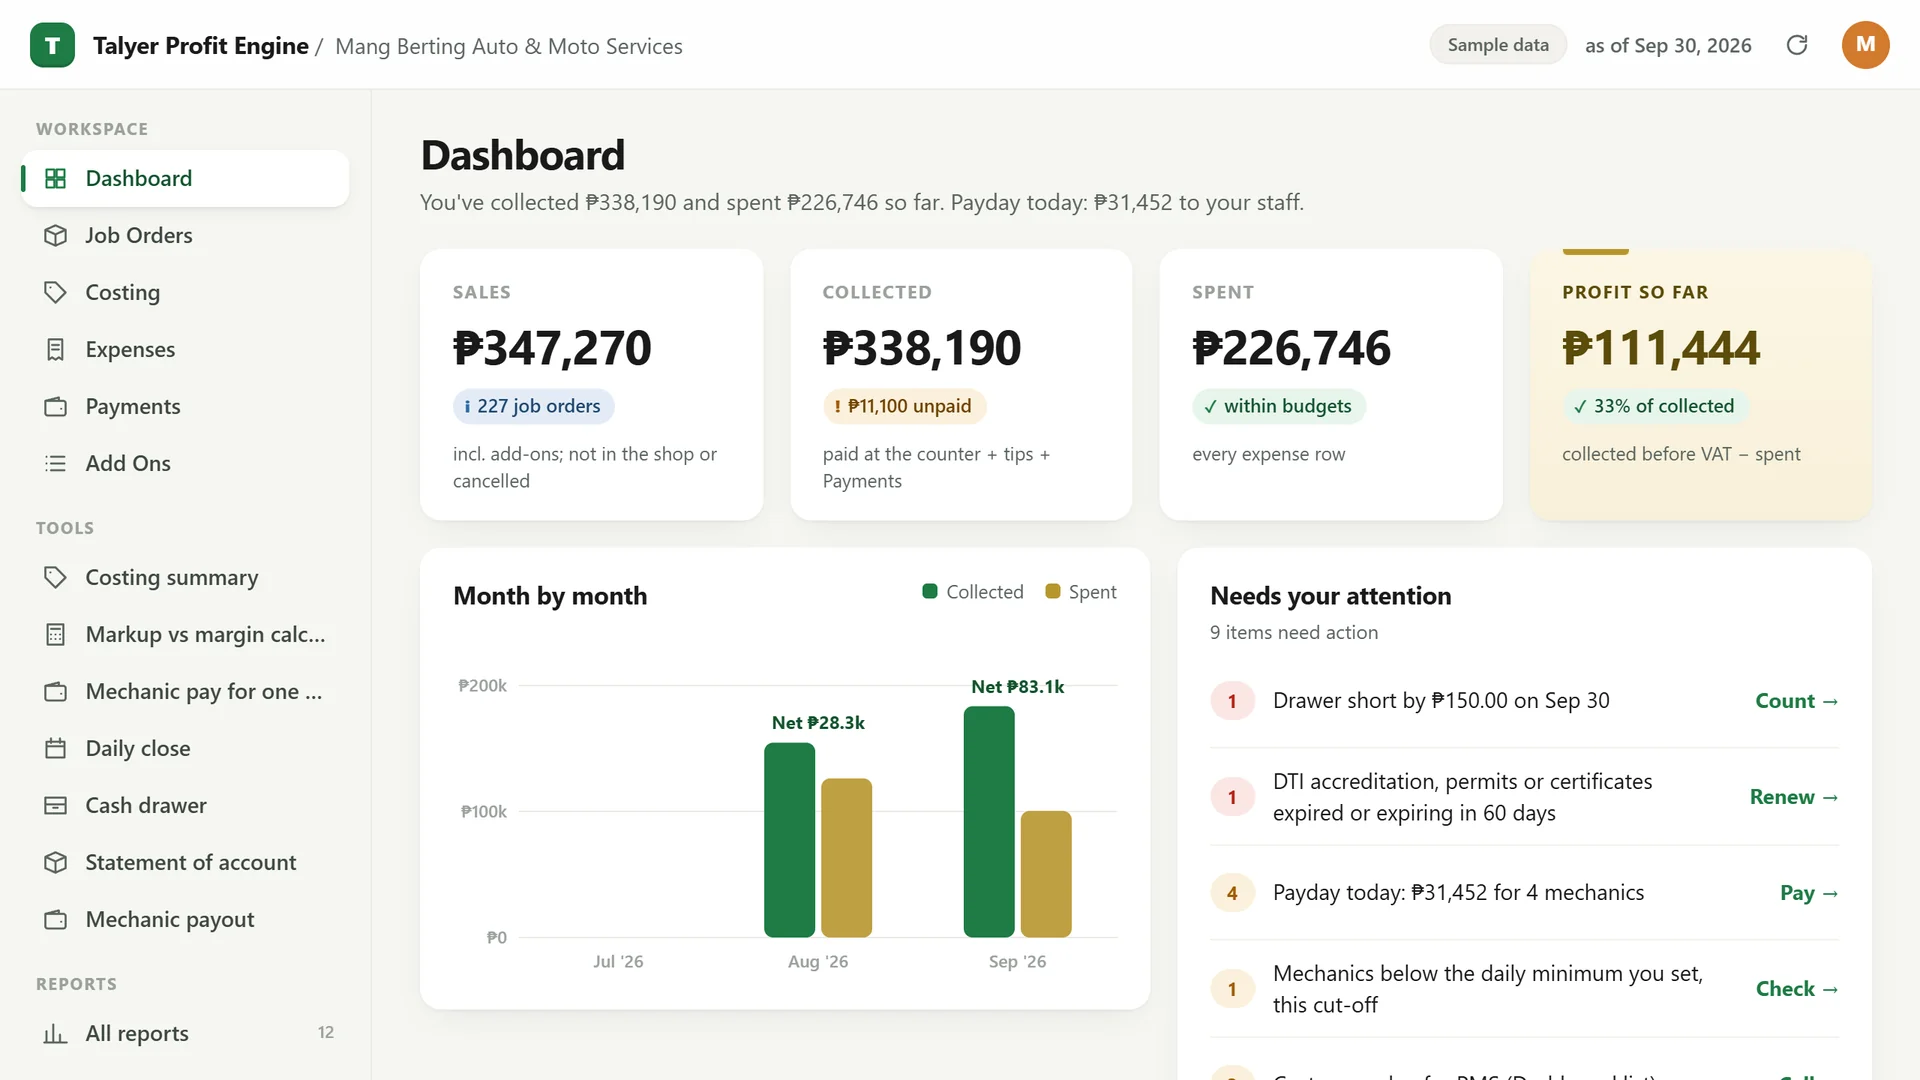
Task: Click the Markup vs margin calculator icon
Action: (56, 634)
